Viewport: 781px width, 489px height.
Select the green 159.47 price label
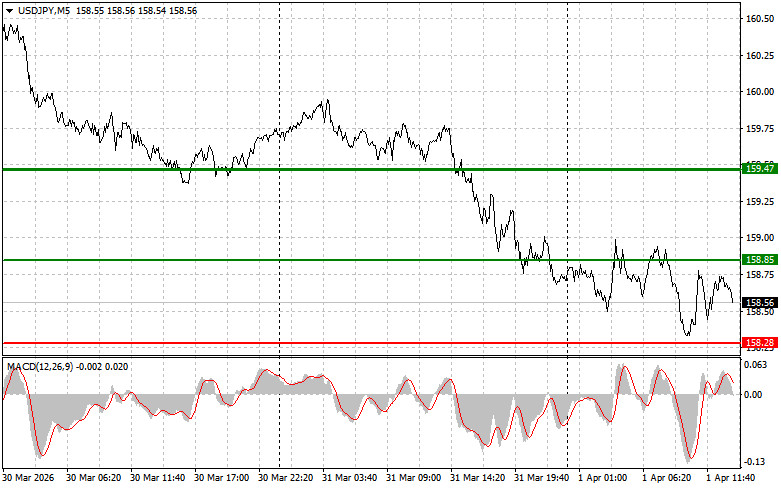click(x=761, y=170)
